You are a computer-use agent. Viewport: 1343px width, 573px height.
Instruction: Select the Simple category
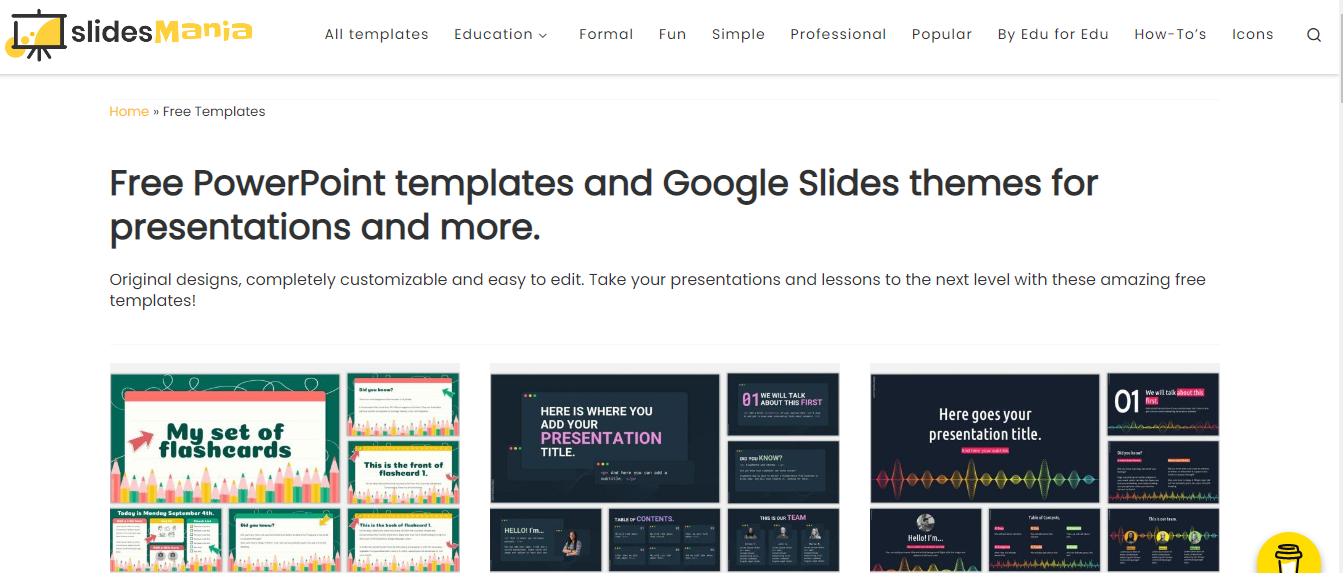coord(738,34)
